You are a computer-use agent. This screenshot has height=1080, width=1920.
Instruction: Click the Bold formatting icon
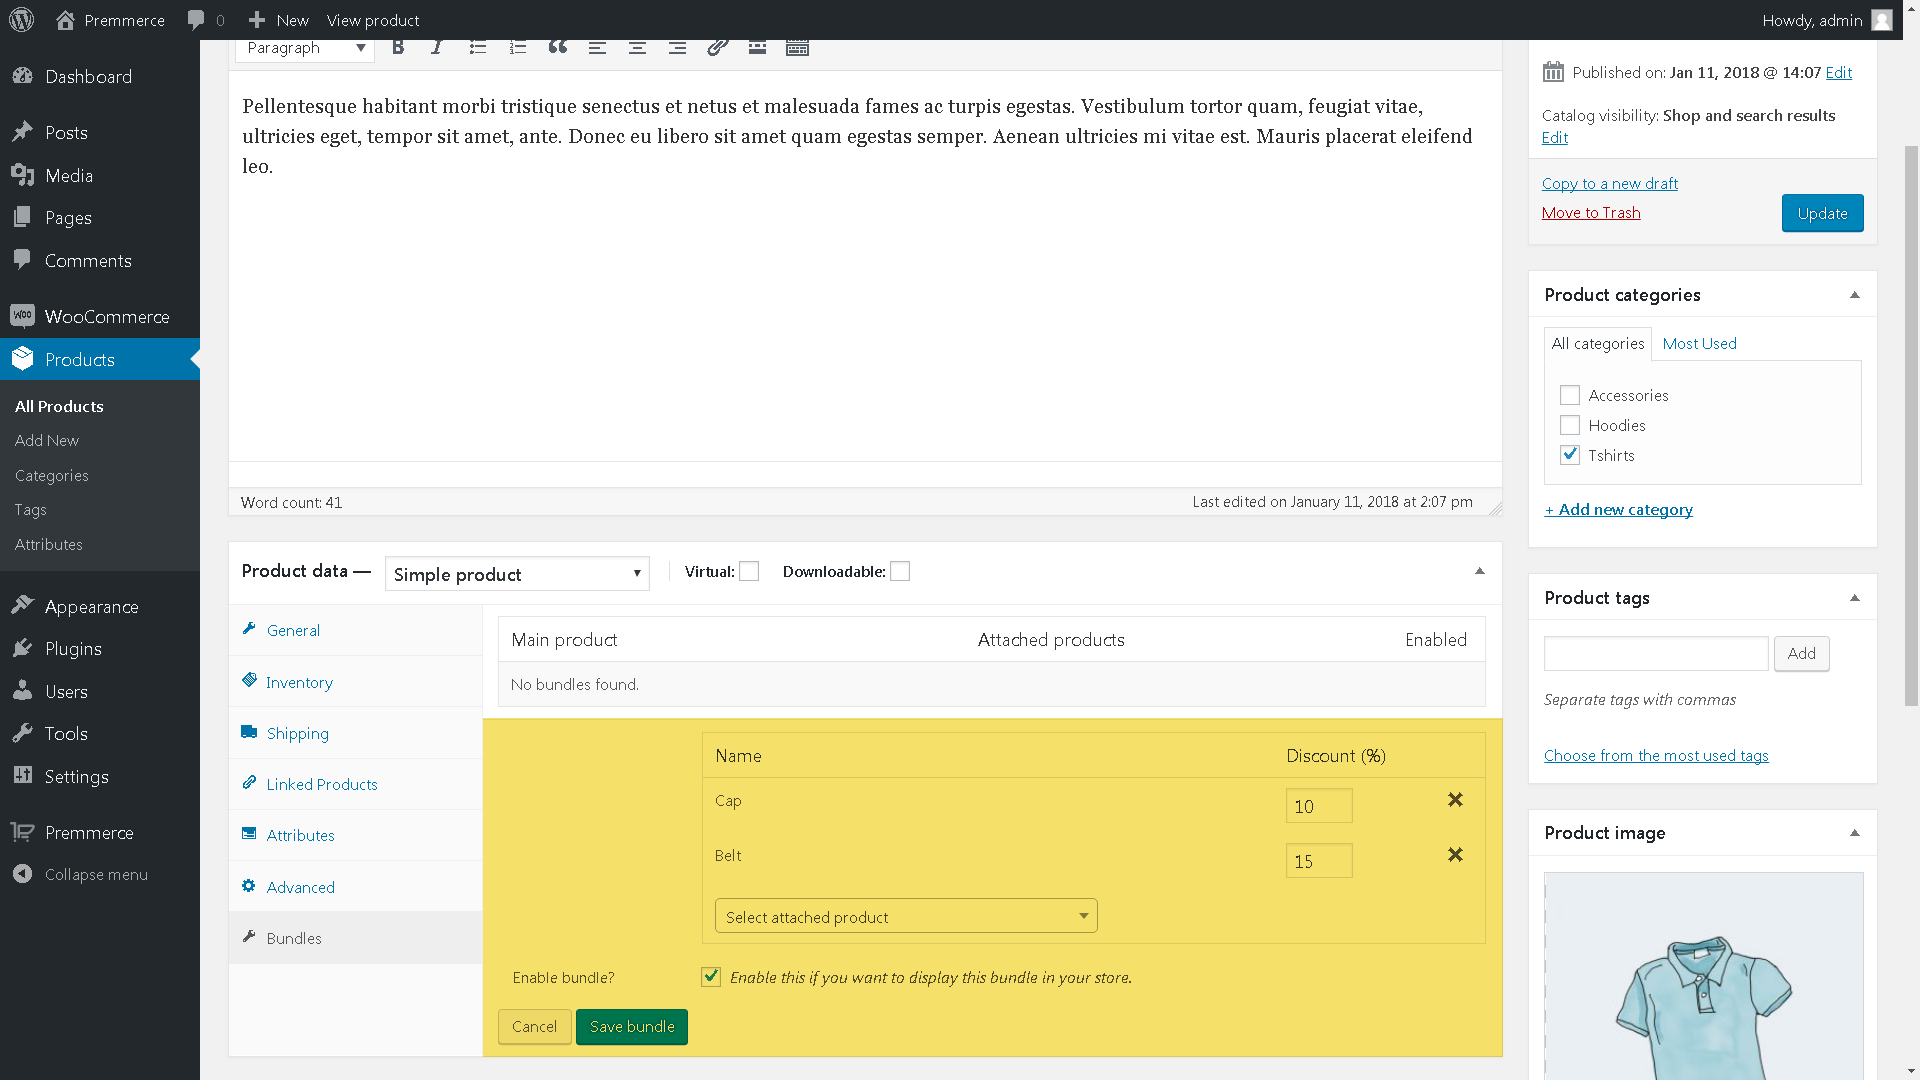[398, 47]
